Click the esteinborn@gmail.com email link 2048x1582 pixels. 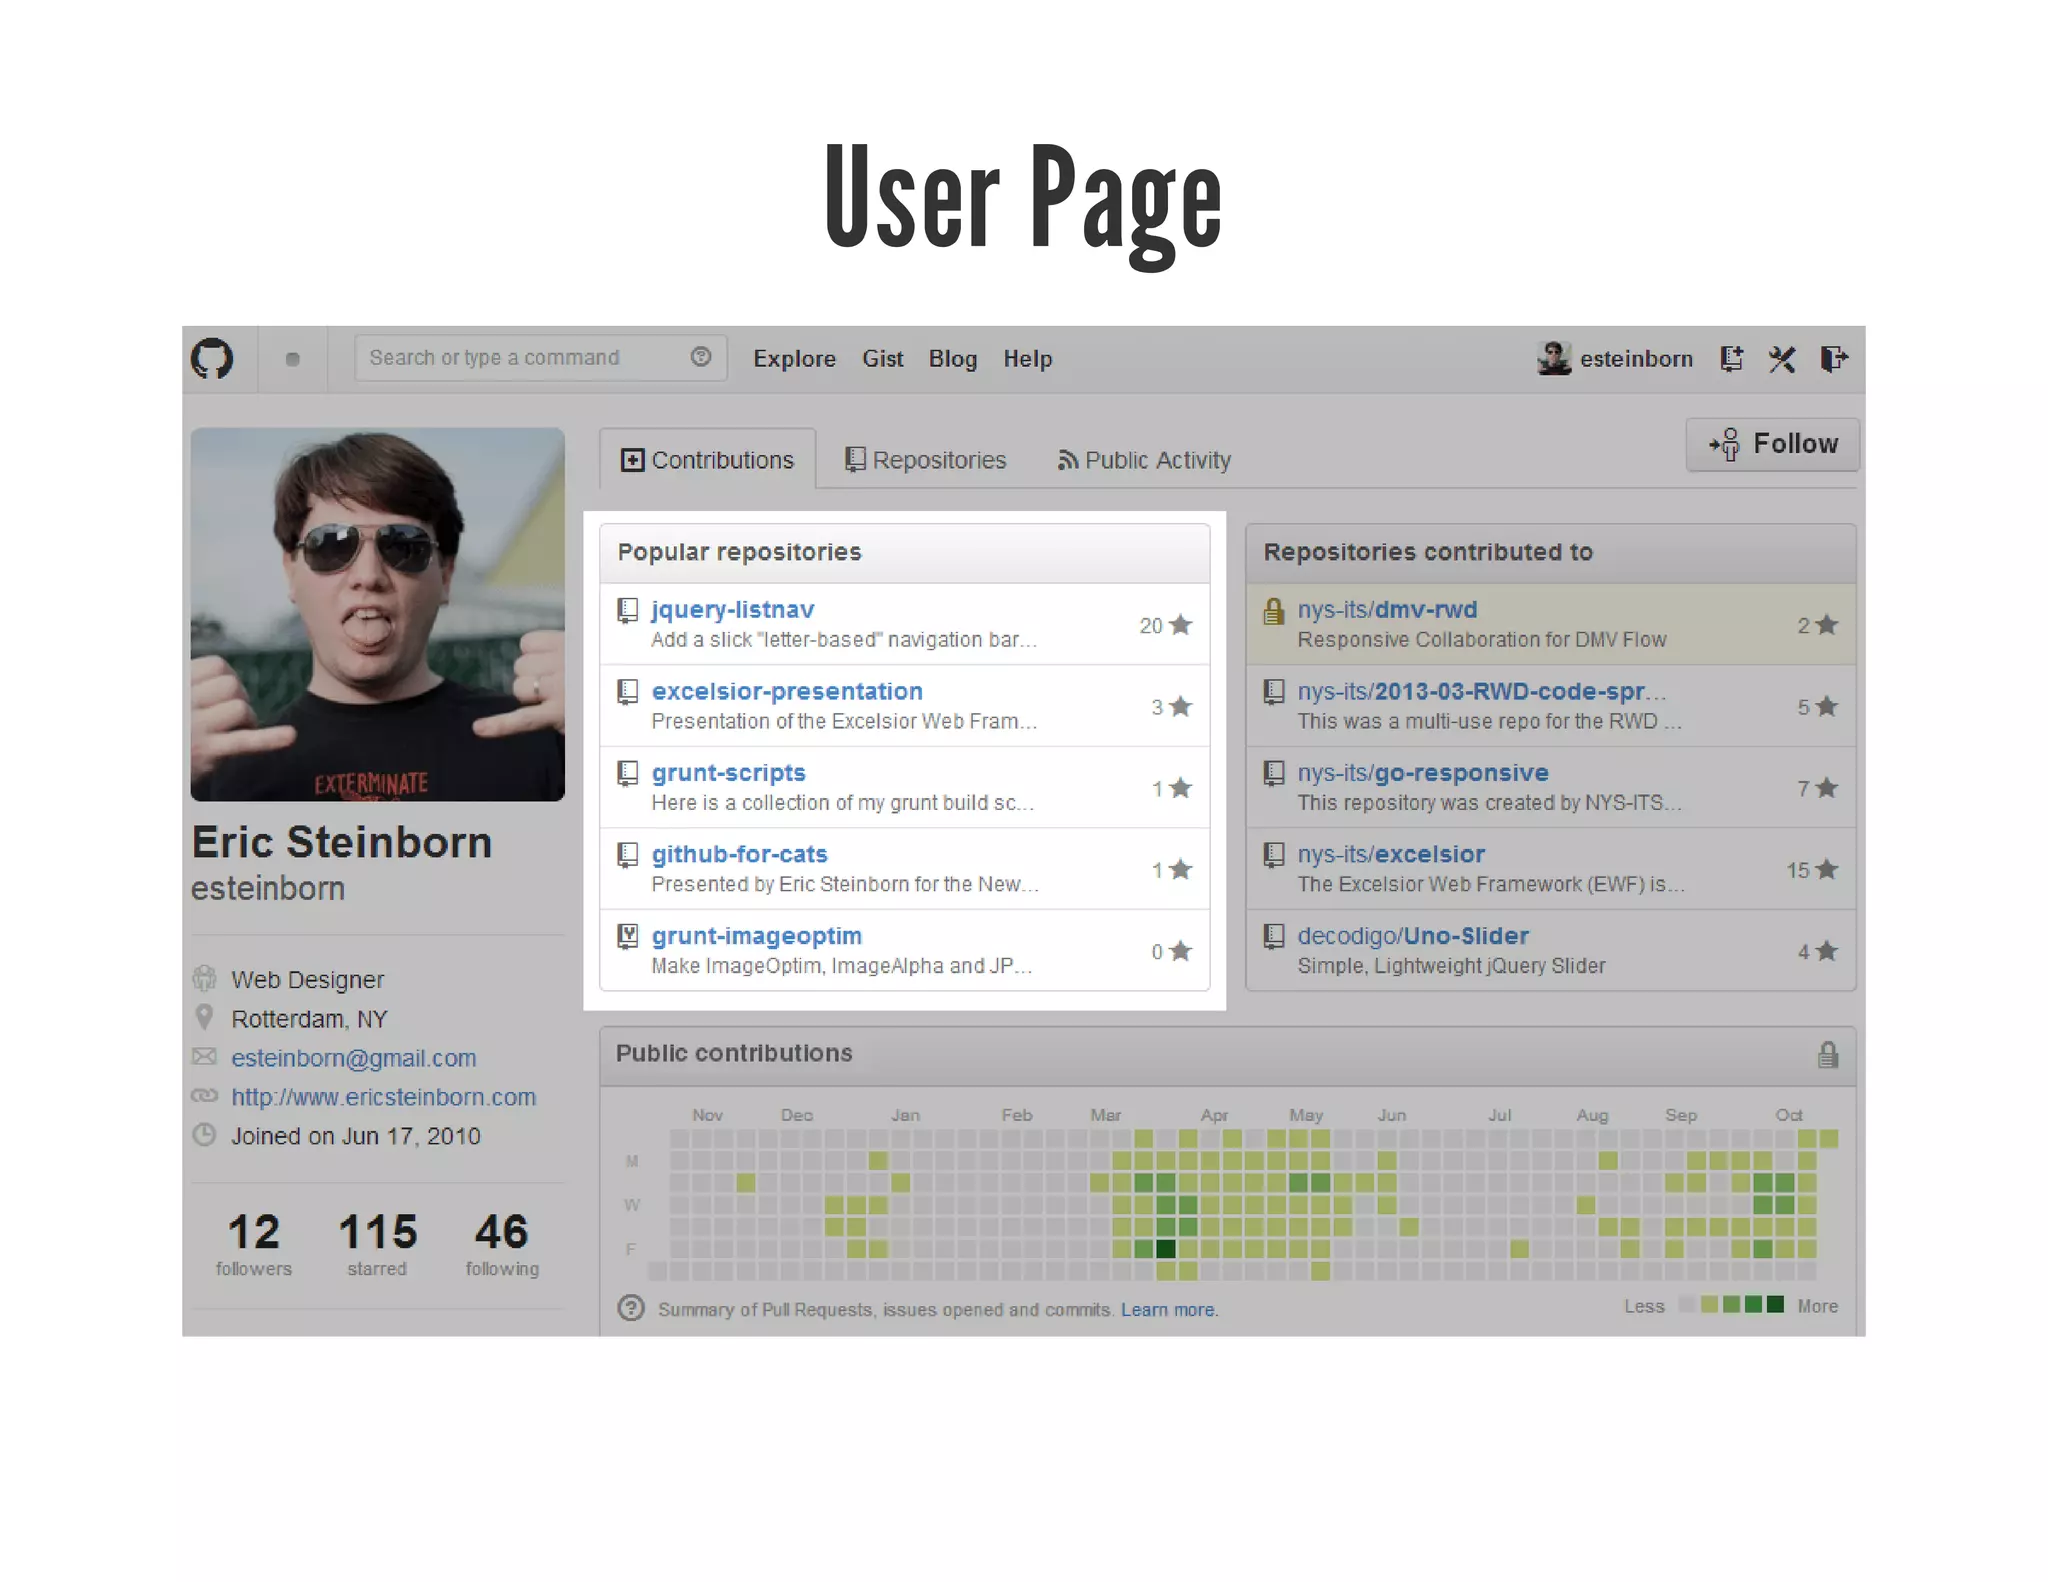pos(353,1058)
